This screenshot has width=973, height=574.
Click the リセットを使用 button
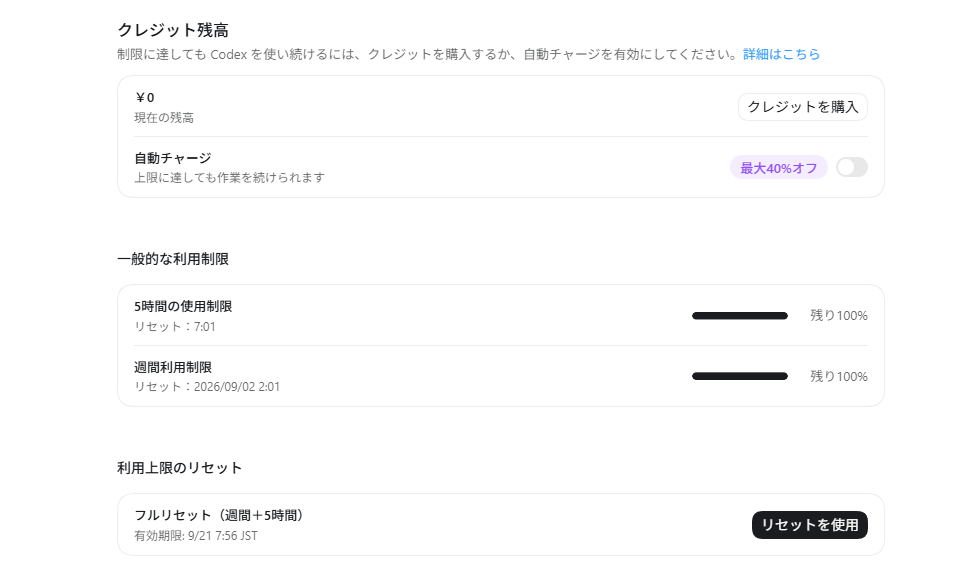tap(809, 525)
